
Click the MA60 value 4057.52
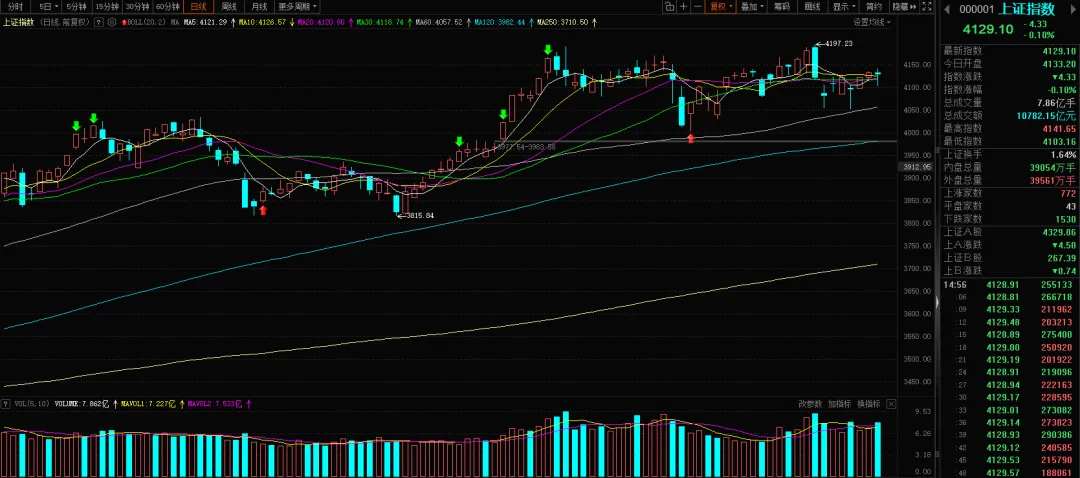click(x=439, y=22)
